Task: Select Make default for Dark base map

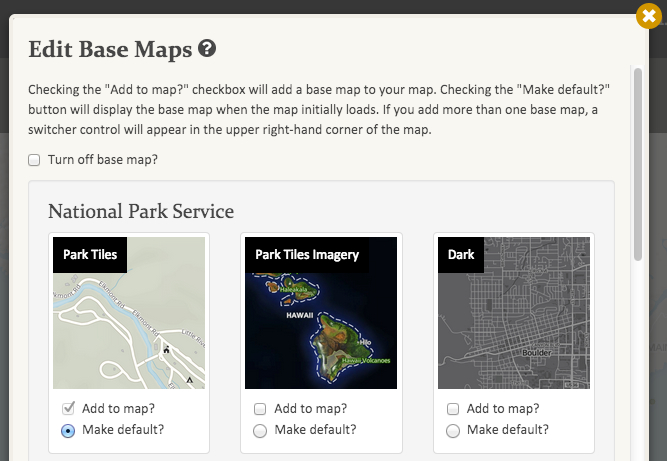Action: [453, 431]
